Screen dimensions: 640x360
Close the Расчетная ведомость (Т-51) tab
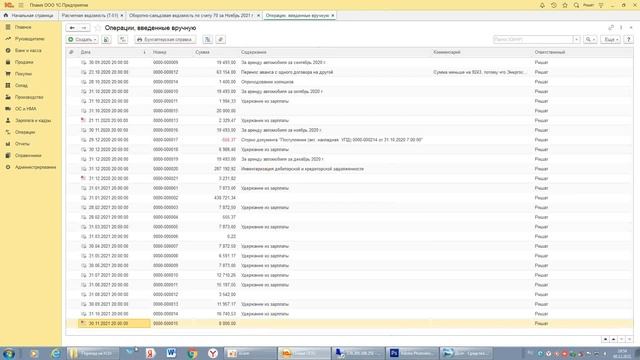122,16
